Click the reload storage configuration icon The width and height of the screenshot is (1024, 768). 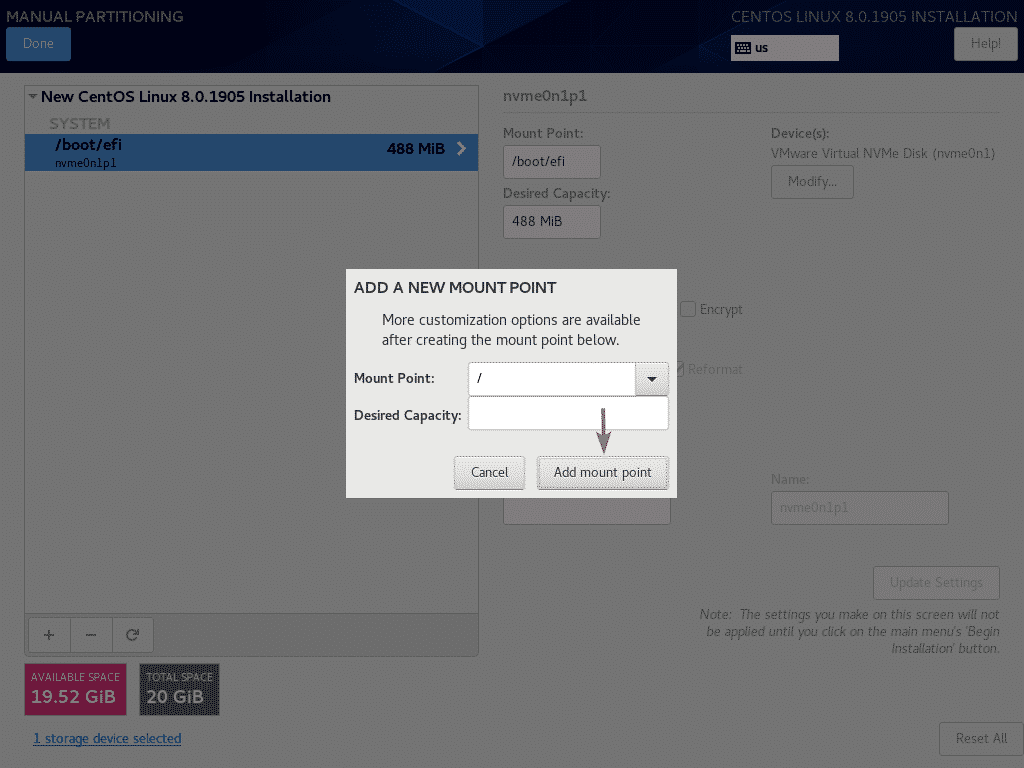click(133, 635)
